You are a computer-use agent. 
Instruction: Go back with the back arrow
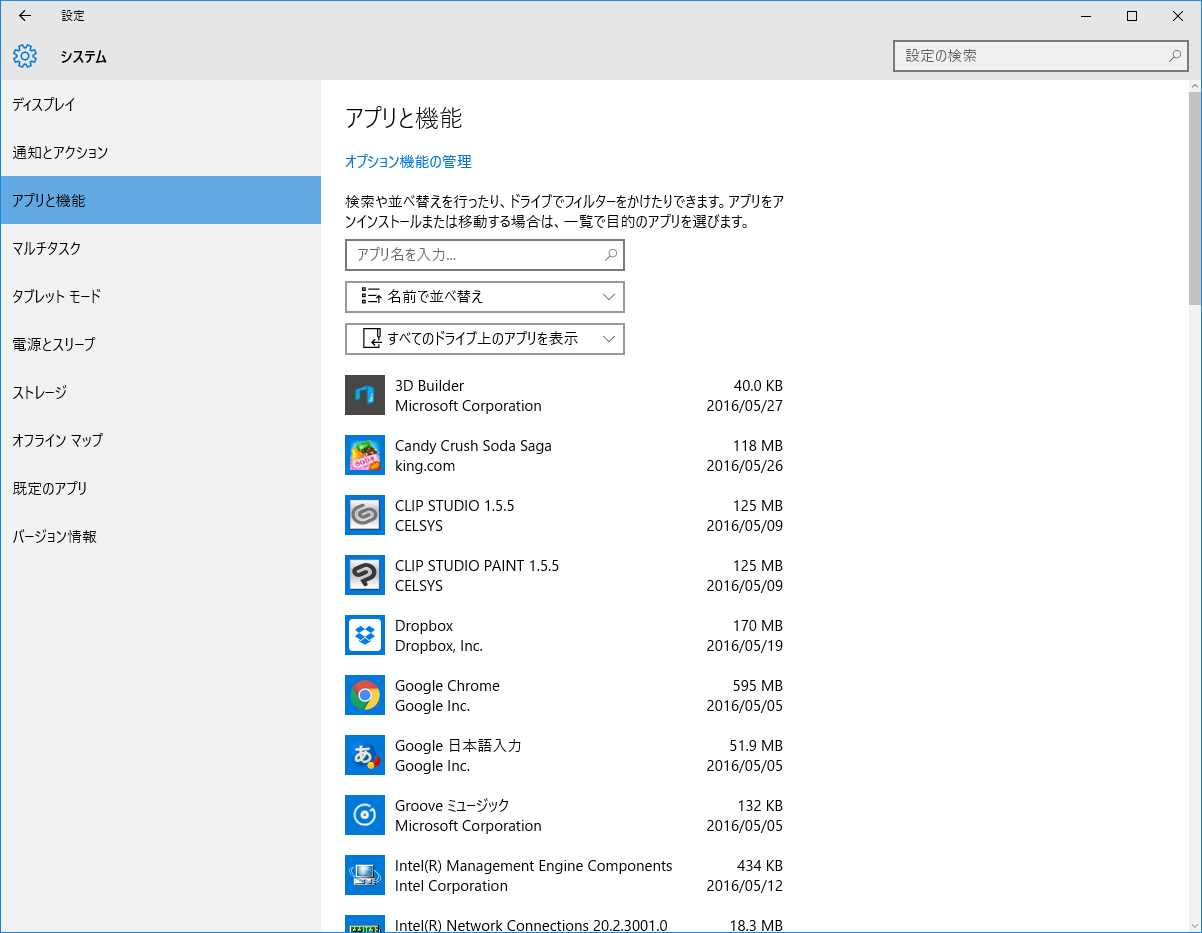point(25,16)
